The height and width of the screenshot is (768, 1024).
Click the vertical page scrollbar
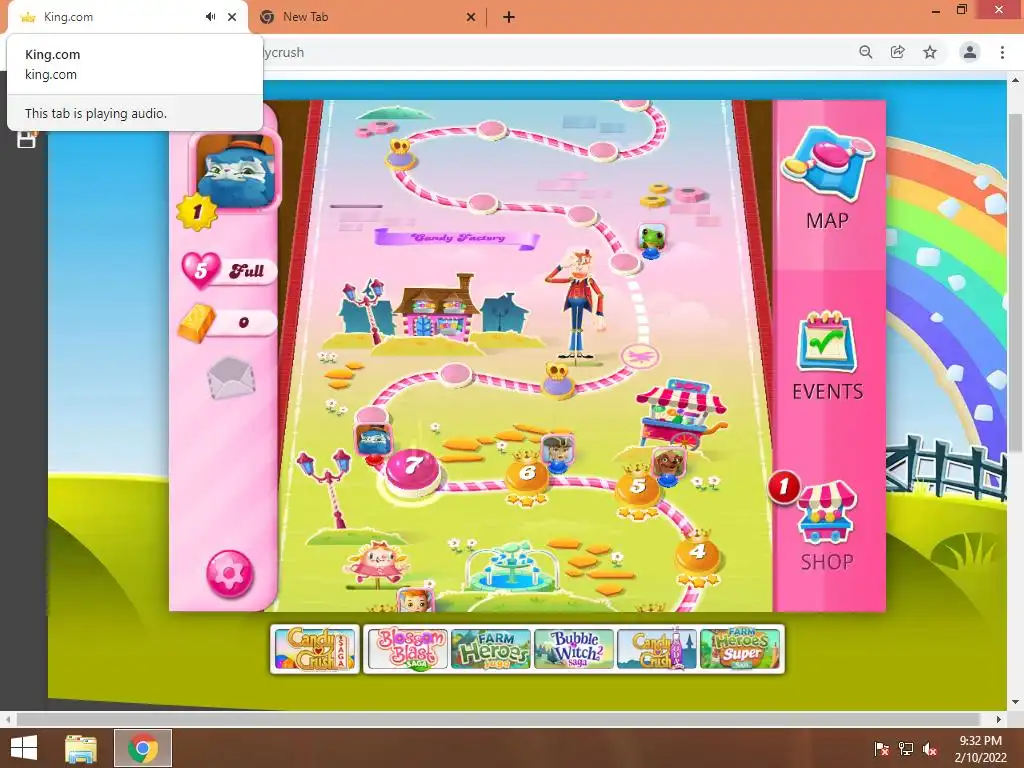click(1015, 282)
